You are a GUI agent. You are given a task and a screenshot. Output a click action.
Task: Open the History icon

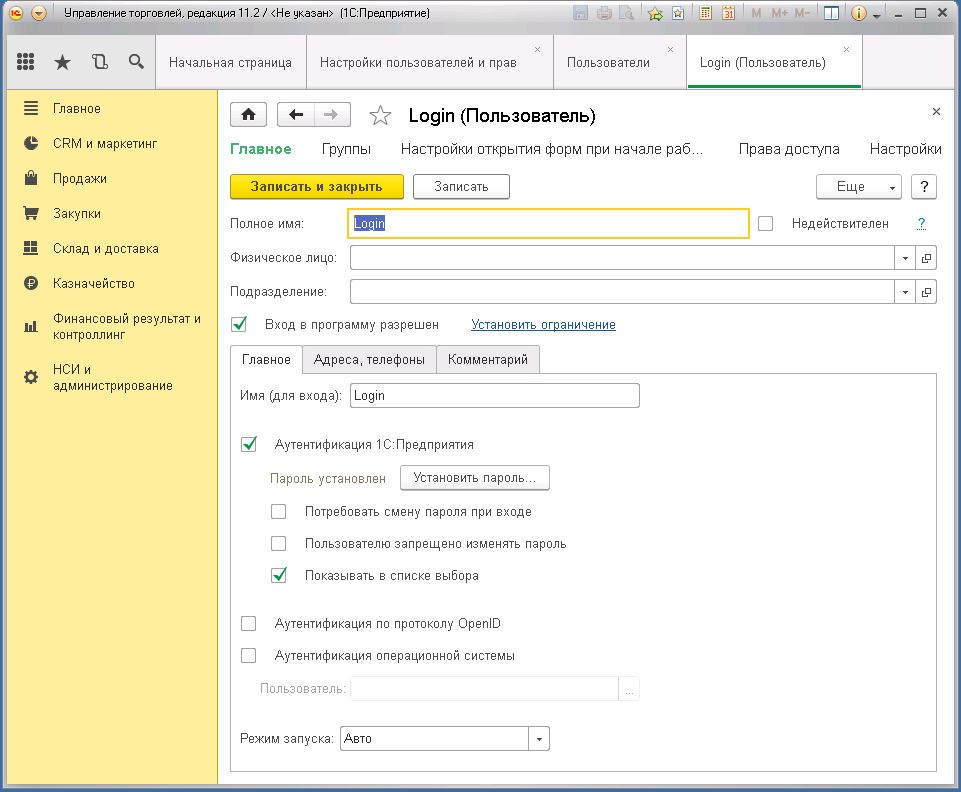coord(99,61)
